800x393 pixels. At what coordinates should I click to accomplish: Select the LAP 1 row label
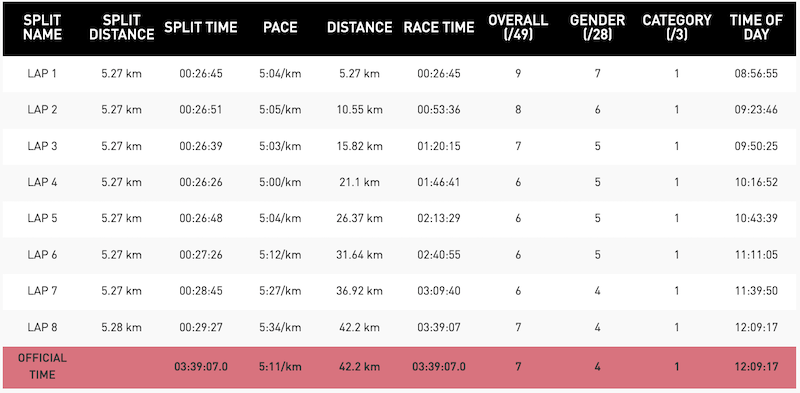point(42,73)
